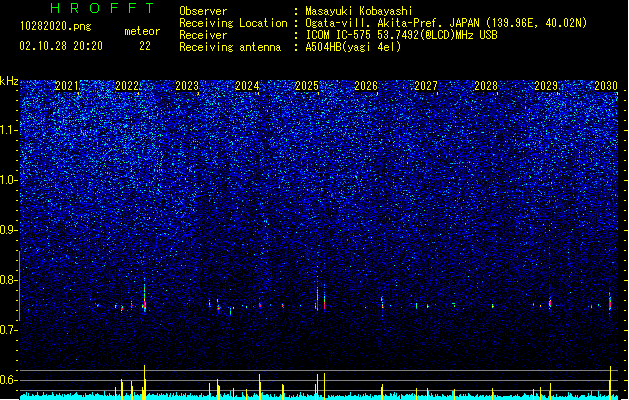
Task: Click the meteor echo at 2030 marker
Action: coord(610,302)
